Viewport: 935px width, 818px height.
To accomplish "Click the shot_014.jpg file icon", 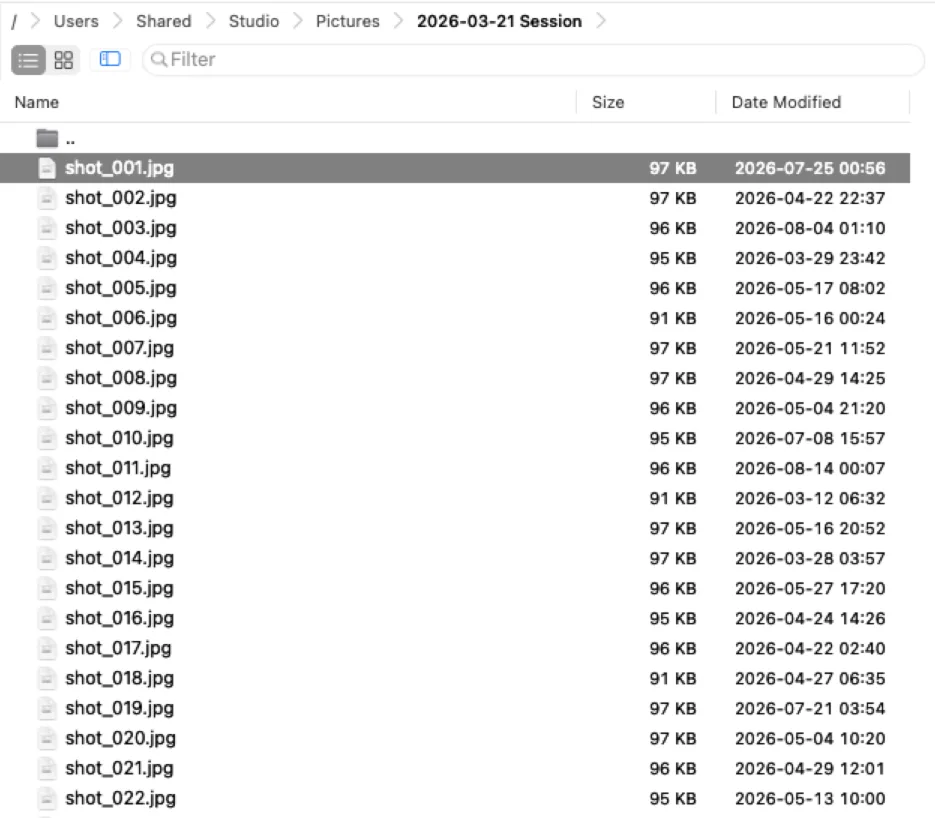I will 47,558.
